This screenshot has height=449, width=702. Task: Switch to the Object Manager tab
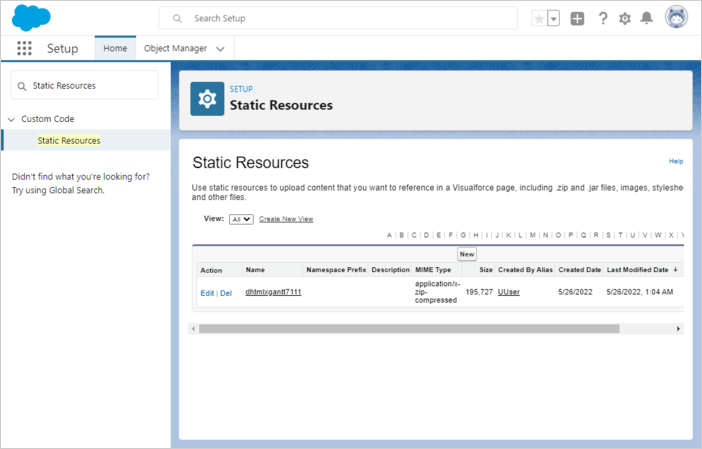point(175,48)
